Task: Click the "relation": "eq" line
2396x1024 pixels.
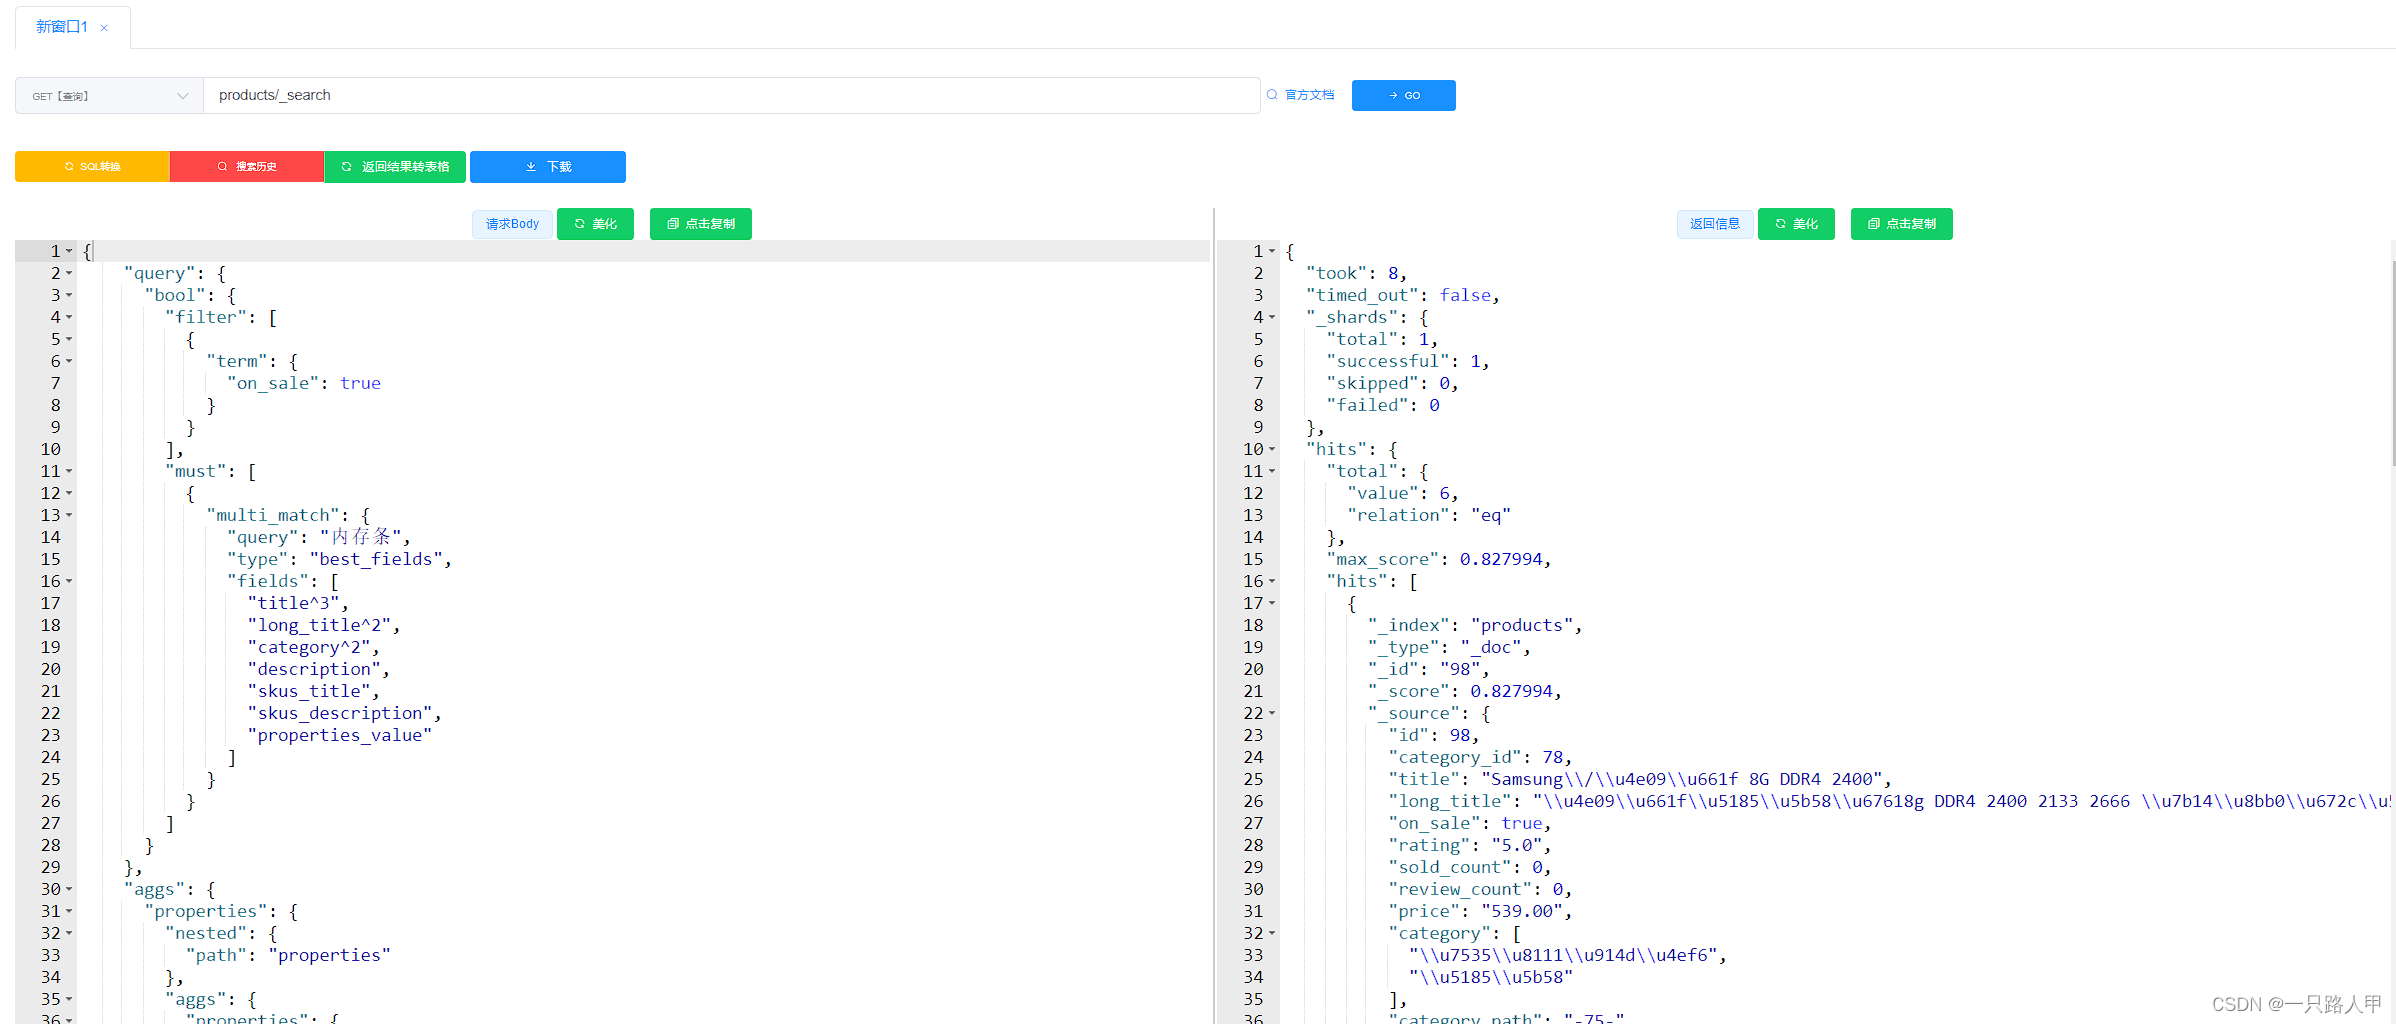Action: pyautogui.click(x=1429, y=516)
